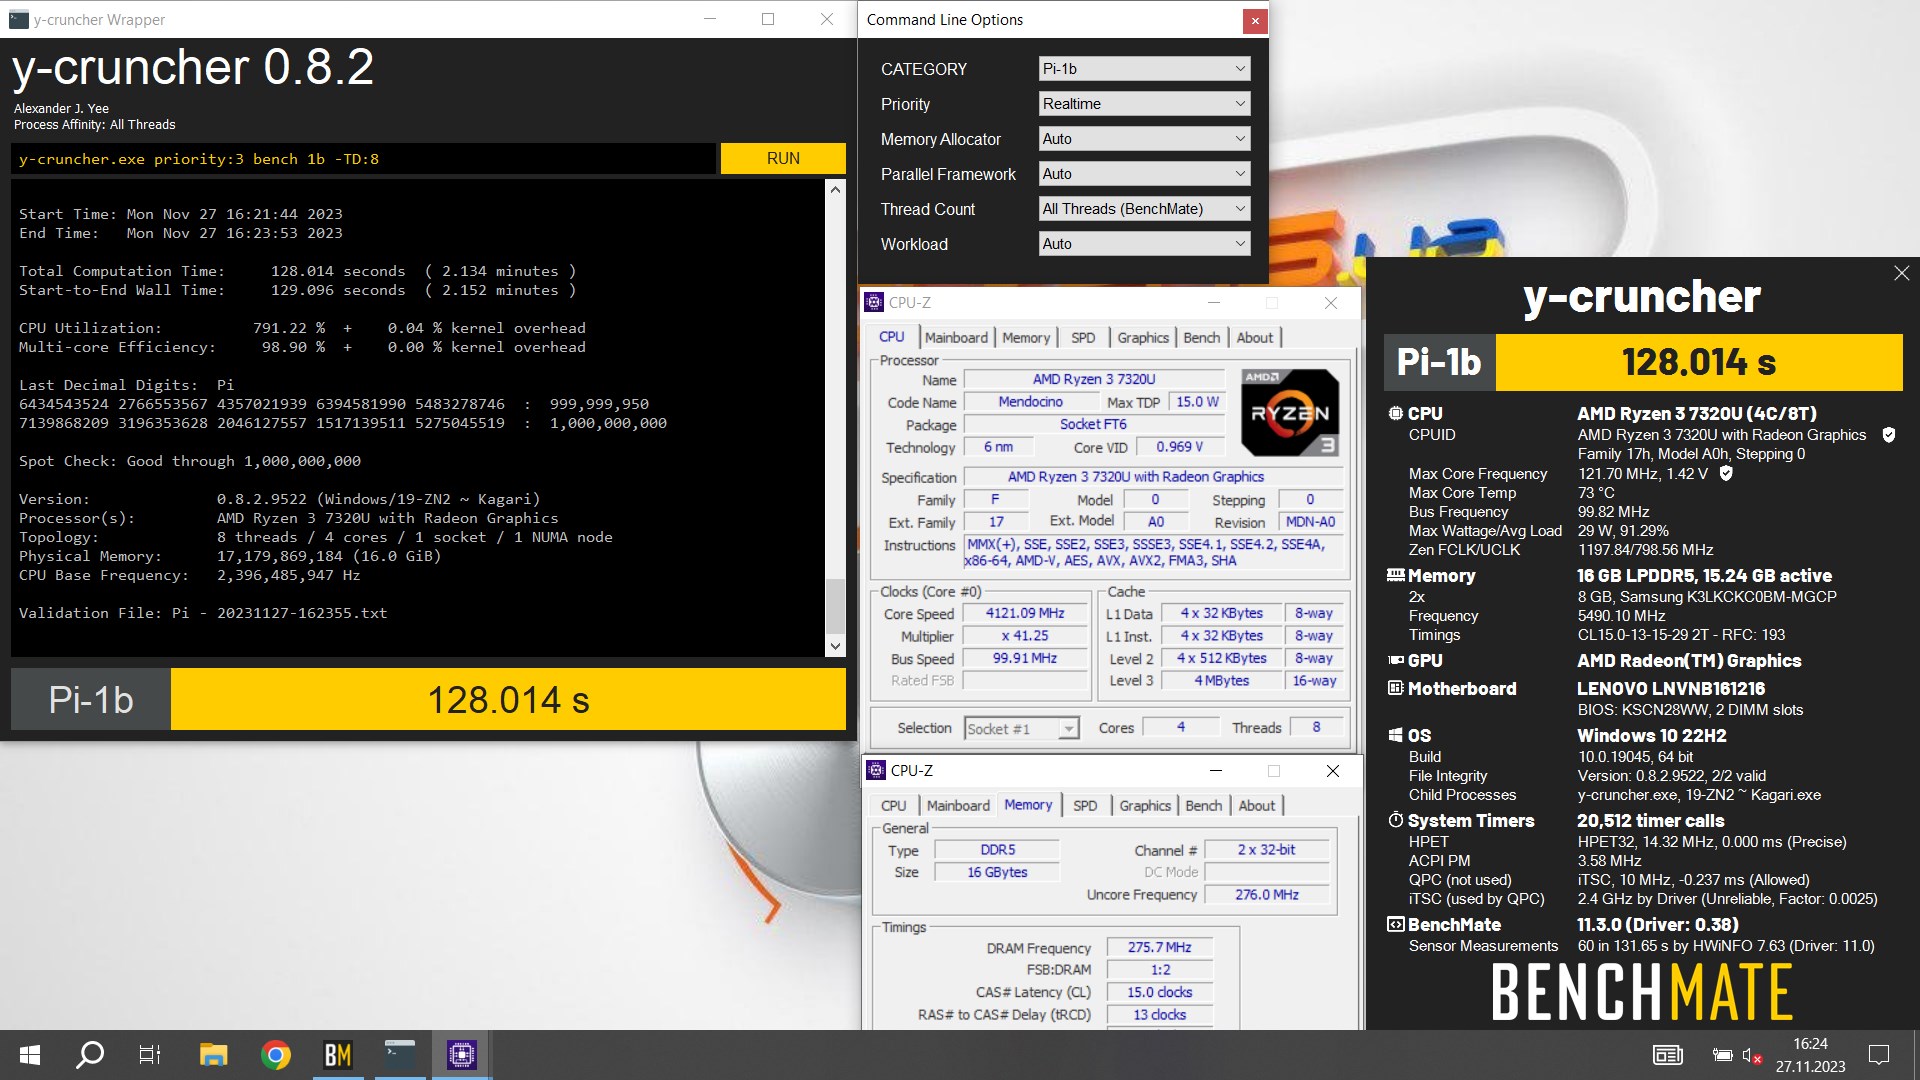The image size is (1920, 1080).
Task: Open Thread Count dropdown All Threads
Action: (1144, 209)
